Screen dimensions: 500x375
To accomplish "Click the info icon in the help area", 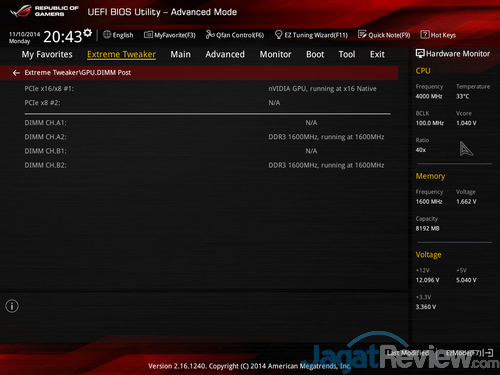I will (x=12, y=306).
